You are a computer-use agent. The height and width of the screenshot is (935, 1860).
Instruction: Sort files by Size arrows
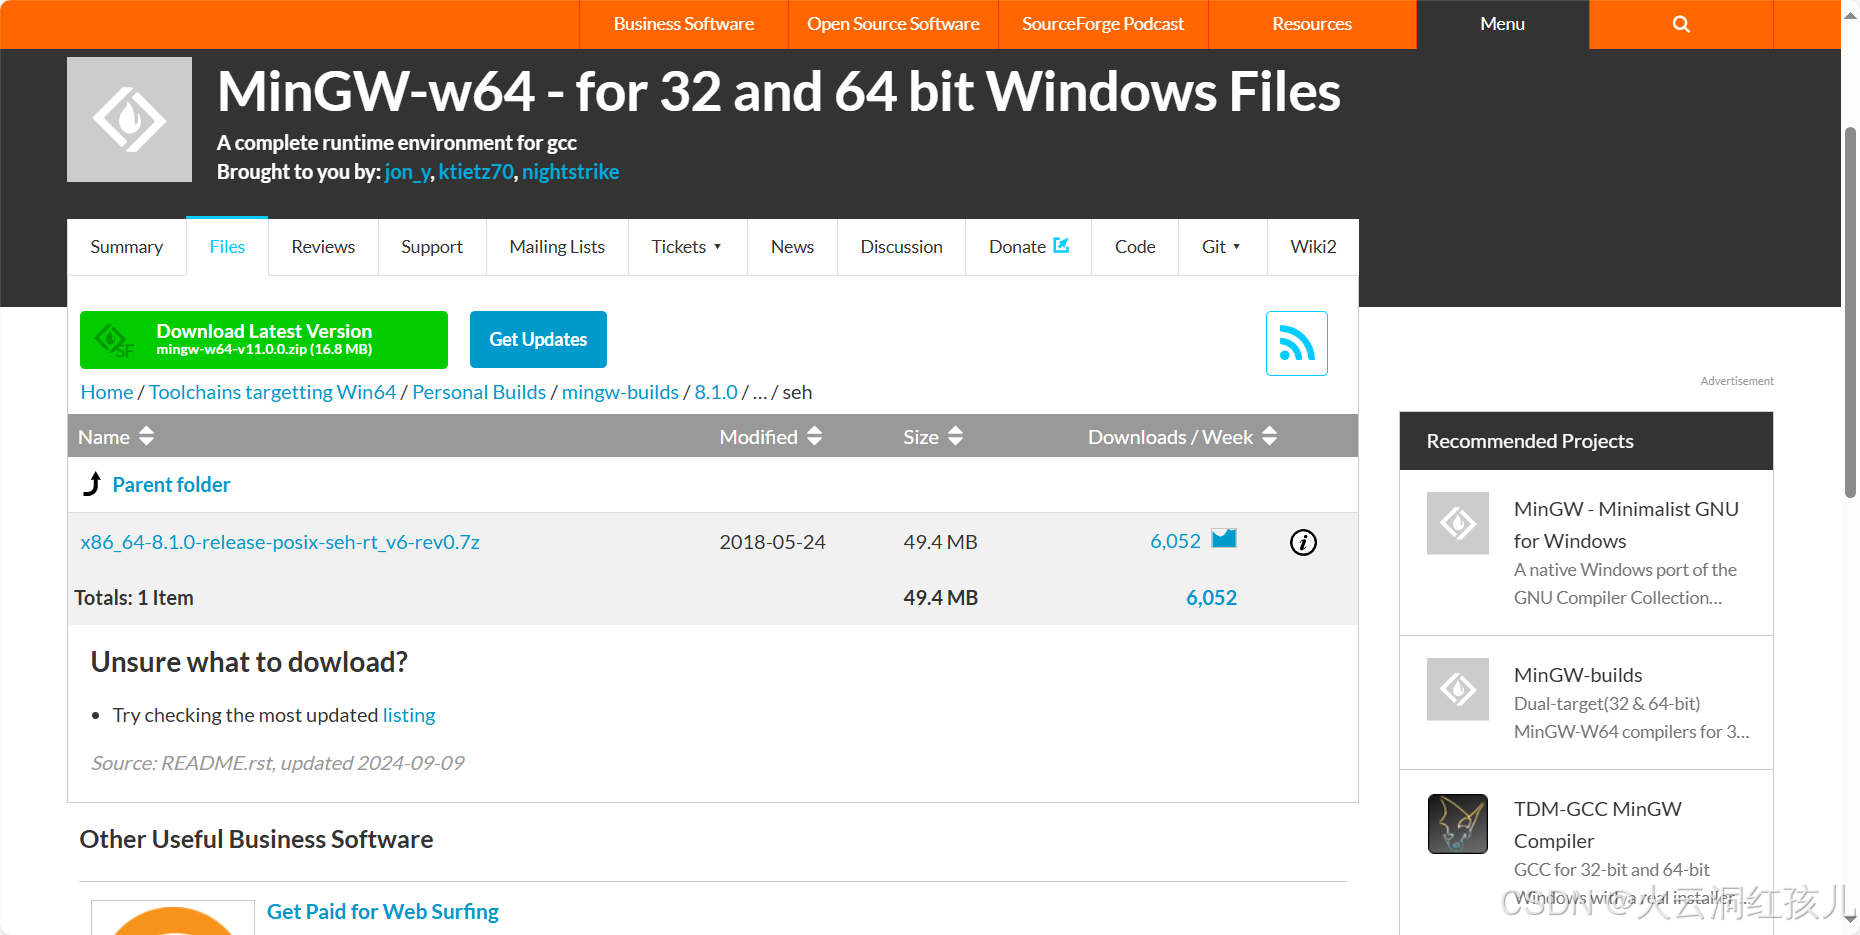click(955, 436)
